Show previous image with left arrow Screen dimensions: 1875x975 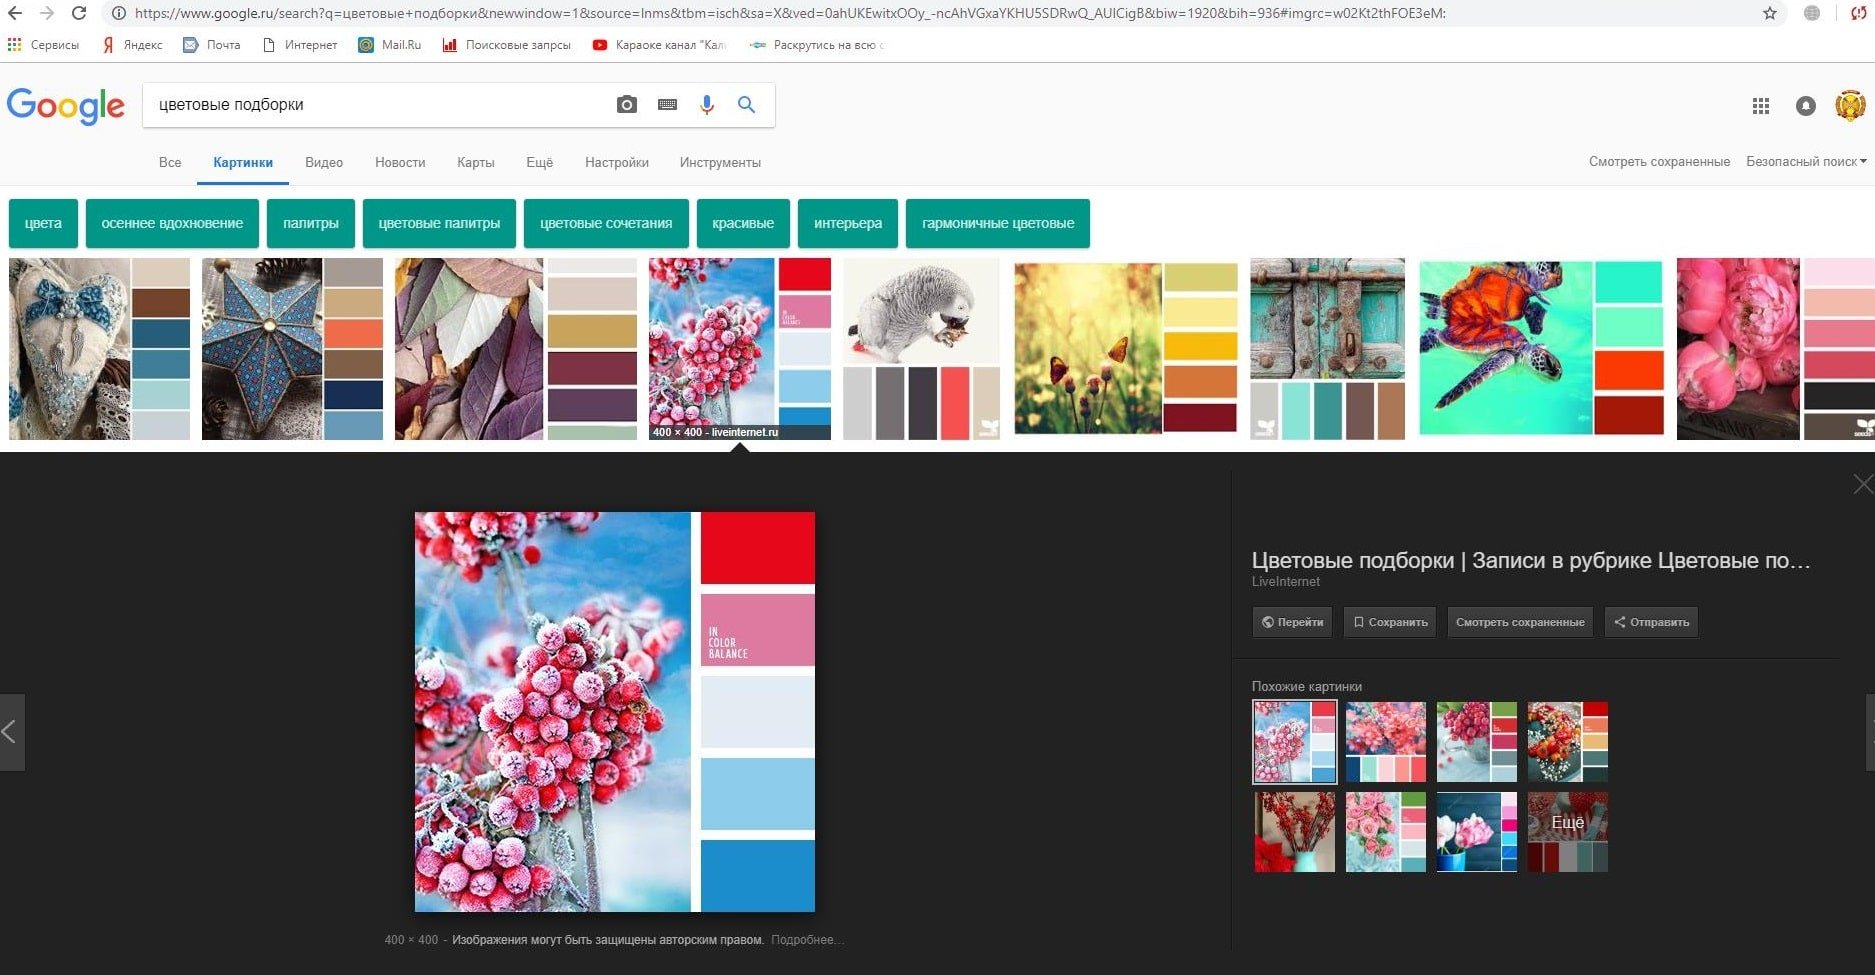point(10,732)
